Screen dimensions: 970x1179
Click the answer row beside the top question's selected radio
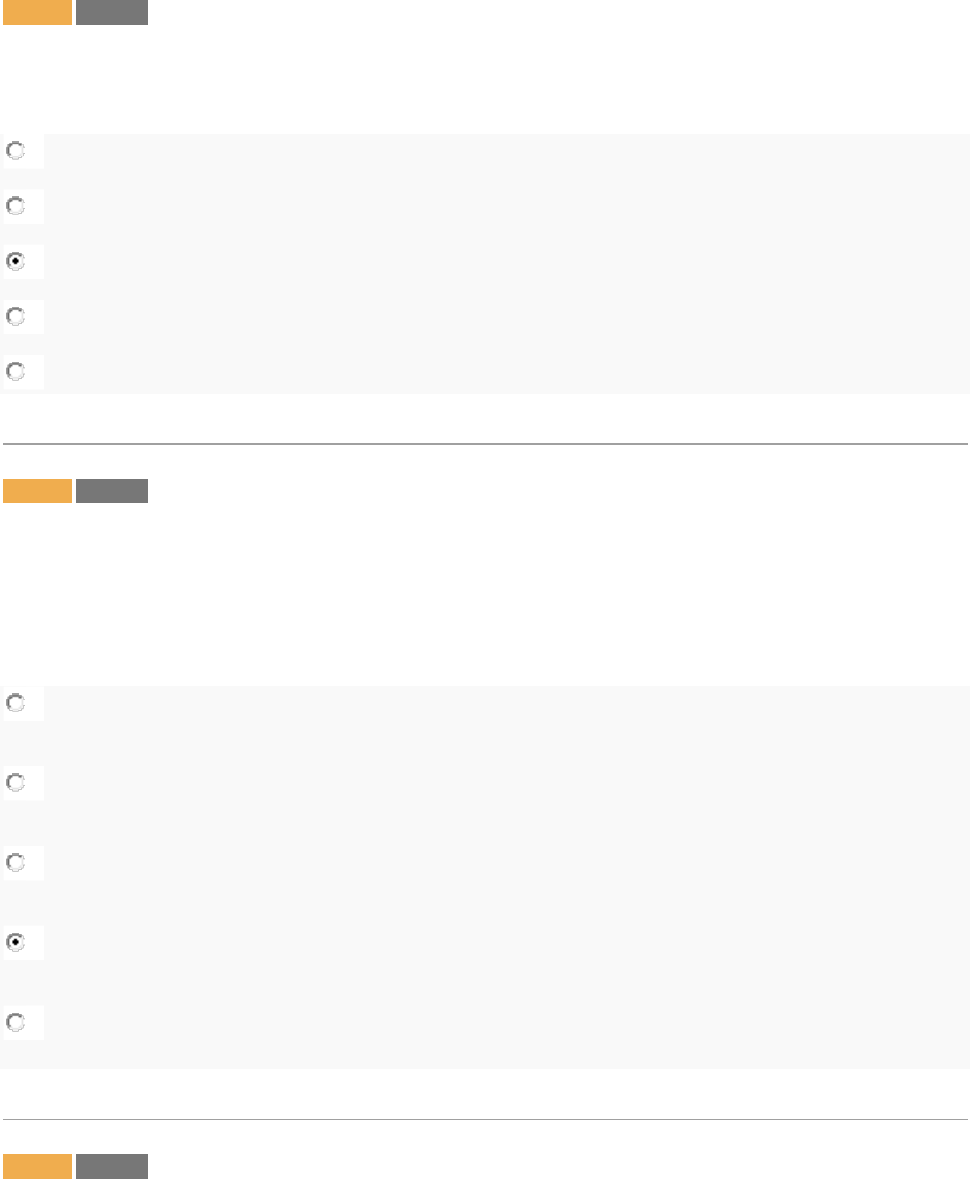(x=500, y=261)
